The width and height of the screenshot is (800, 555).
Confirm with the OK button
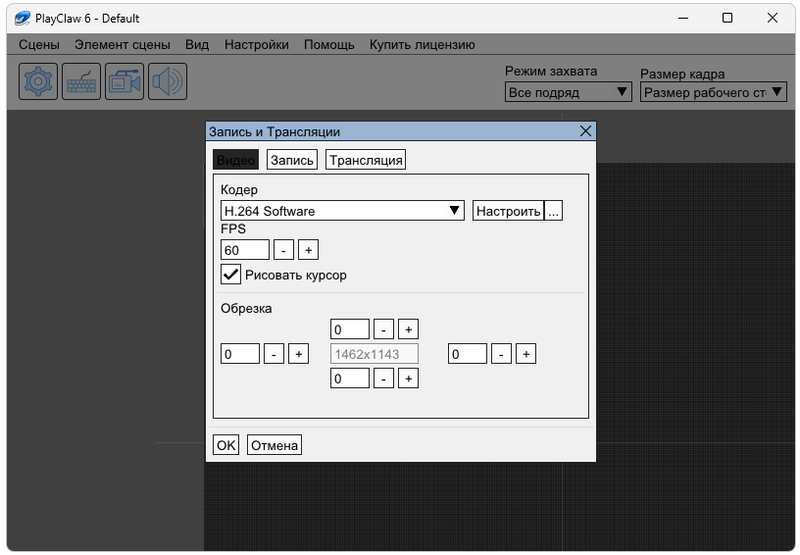[226, 445]
